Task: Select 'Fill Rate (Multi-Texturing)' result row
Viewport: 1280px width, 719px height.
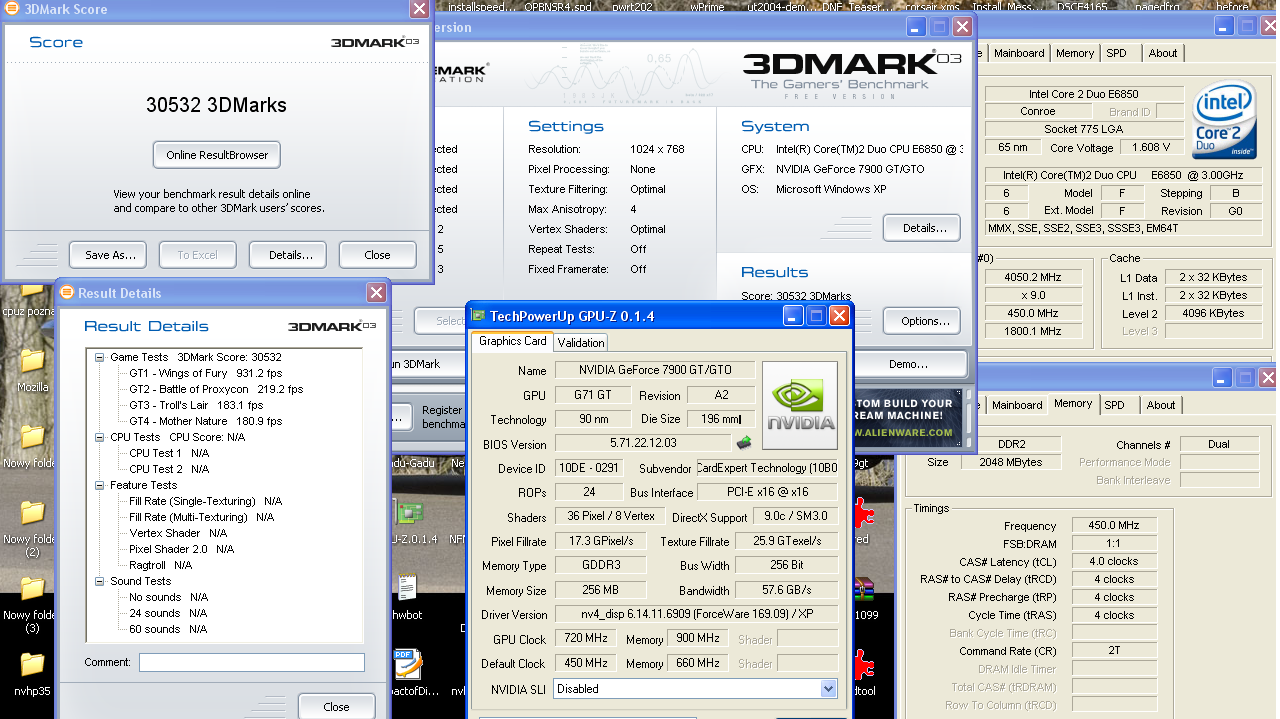Action: click(201, 517)
